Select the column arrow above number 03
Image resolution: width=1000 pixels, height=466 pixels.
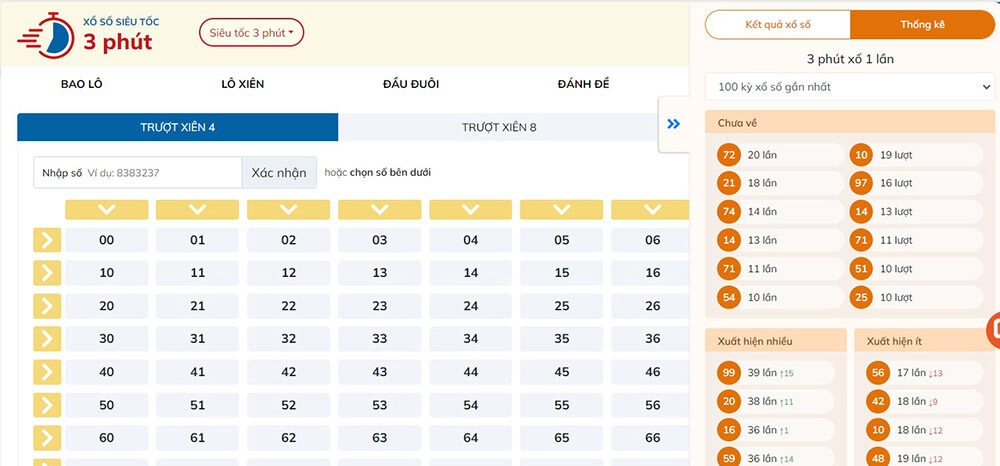point(379,209)
